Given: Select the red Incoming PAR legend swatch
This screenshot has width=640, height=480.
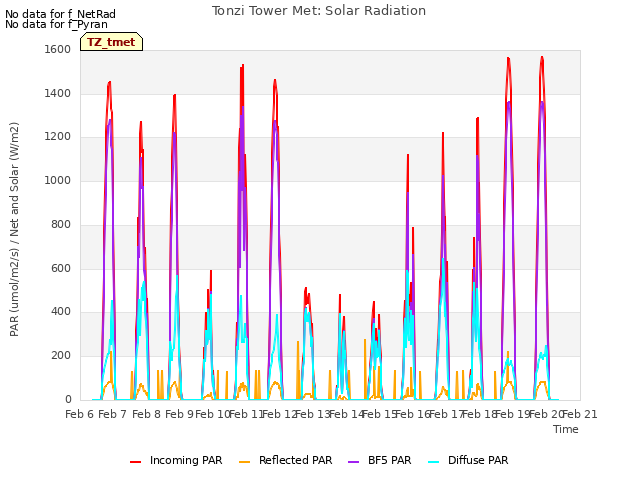Looking at the screenshot, I should [136, 461].
